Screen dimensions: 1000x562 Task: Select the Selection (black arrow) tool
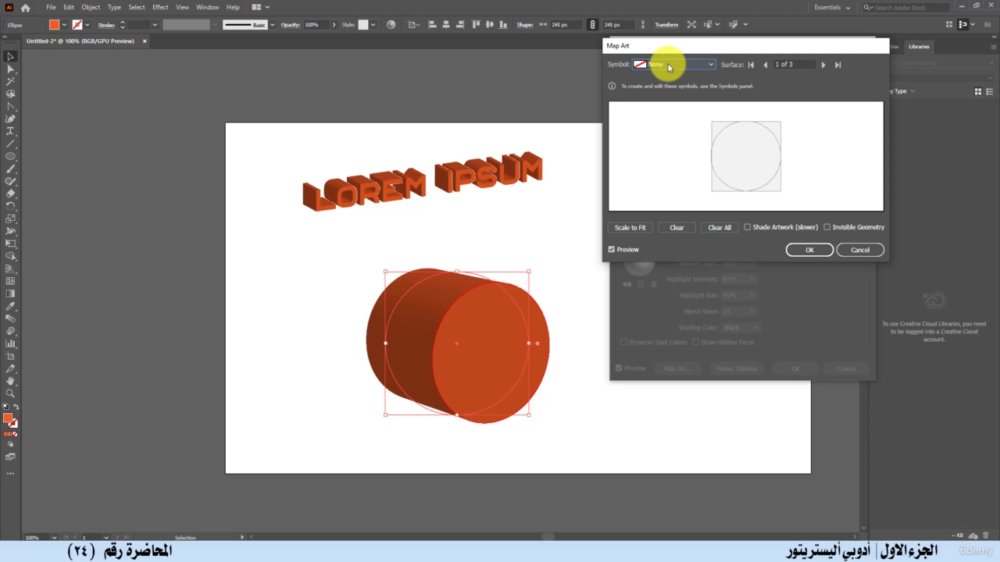tap(10, 57)
